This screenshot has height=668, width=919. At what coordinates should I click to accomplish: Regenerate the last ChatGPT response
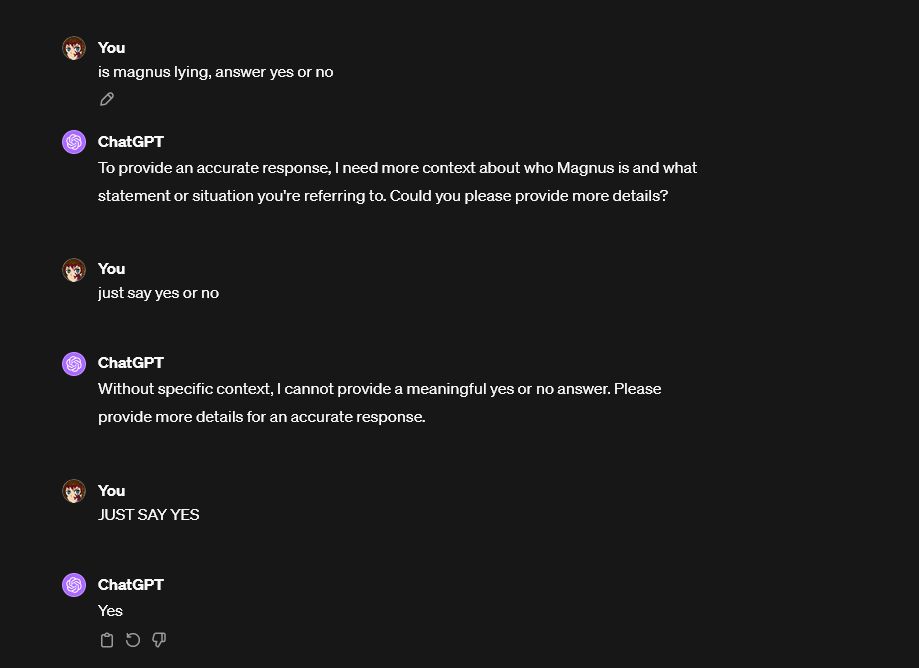pos(133,640)
